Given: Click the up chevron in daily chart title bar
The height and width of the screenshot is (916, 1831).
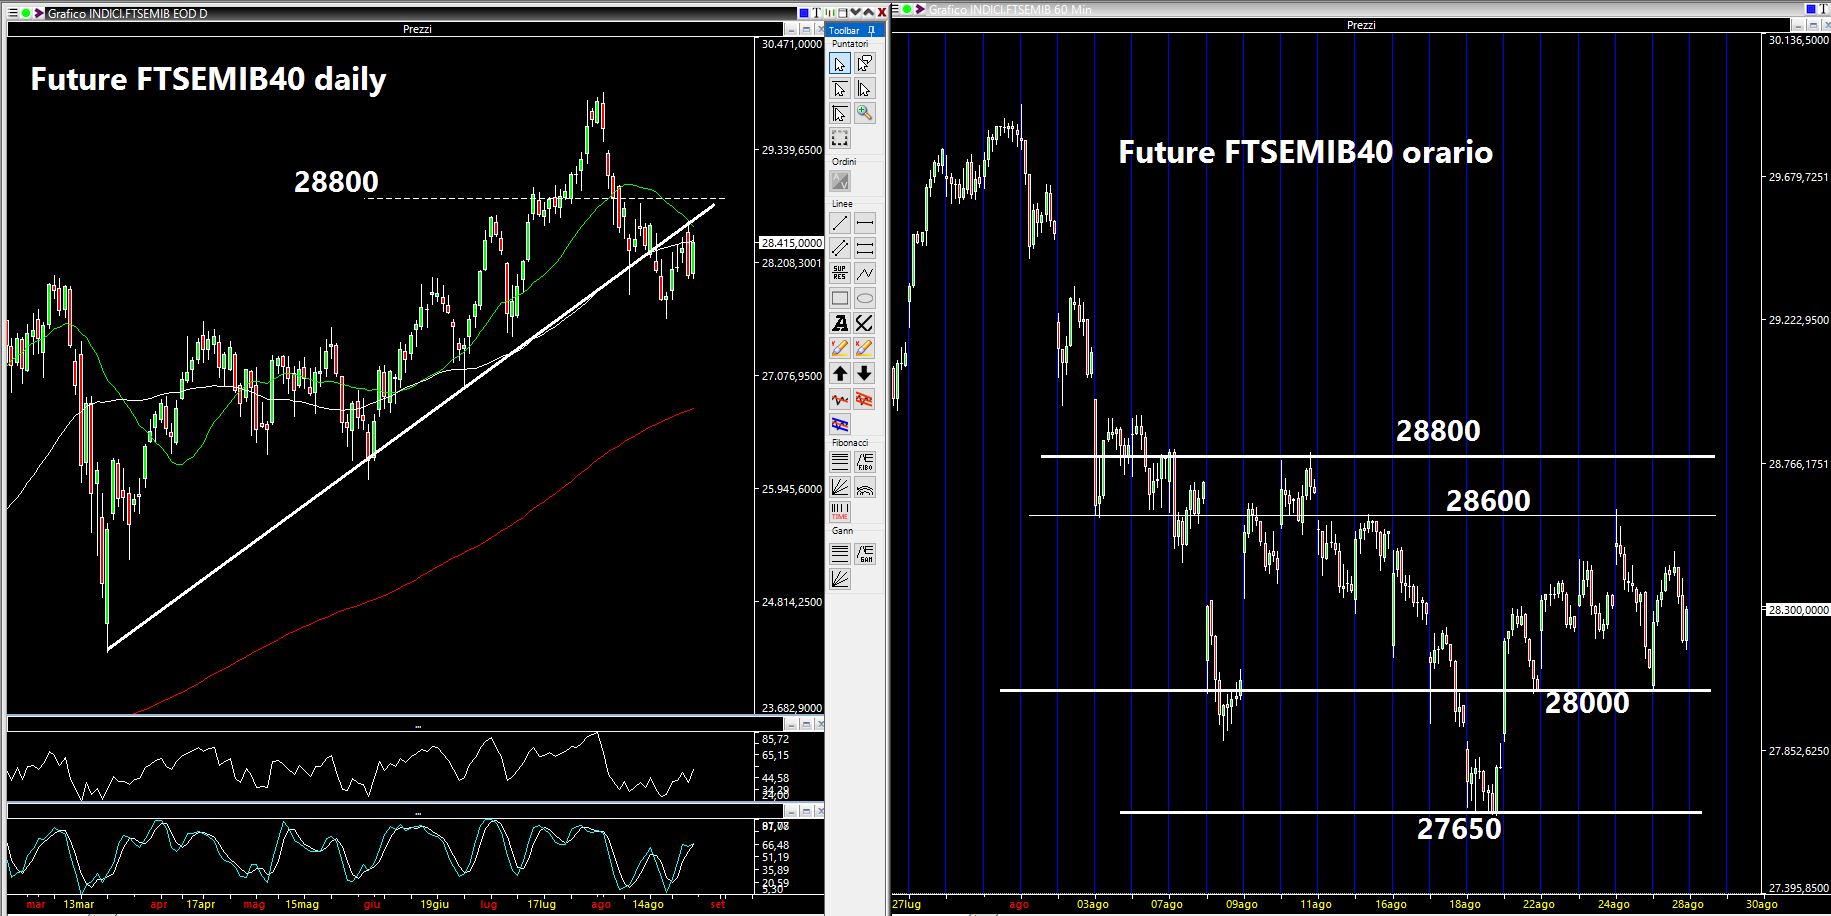Looking at the screenshot, I should pyautogui.click(x=869, y=12).
